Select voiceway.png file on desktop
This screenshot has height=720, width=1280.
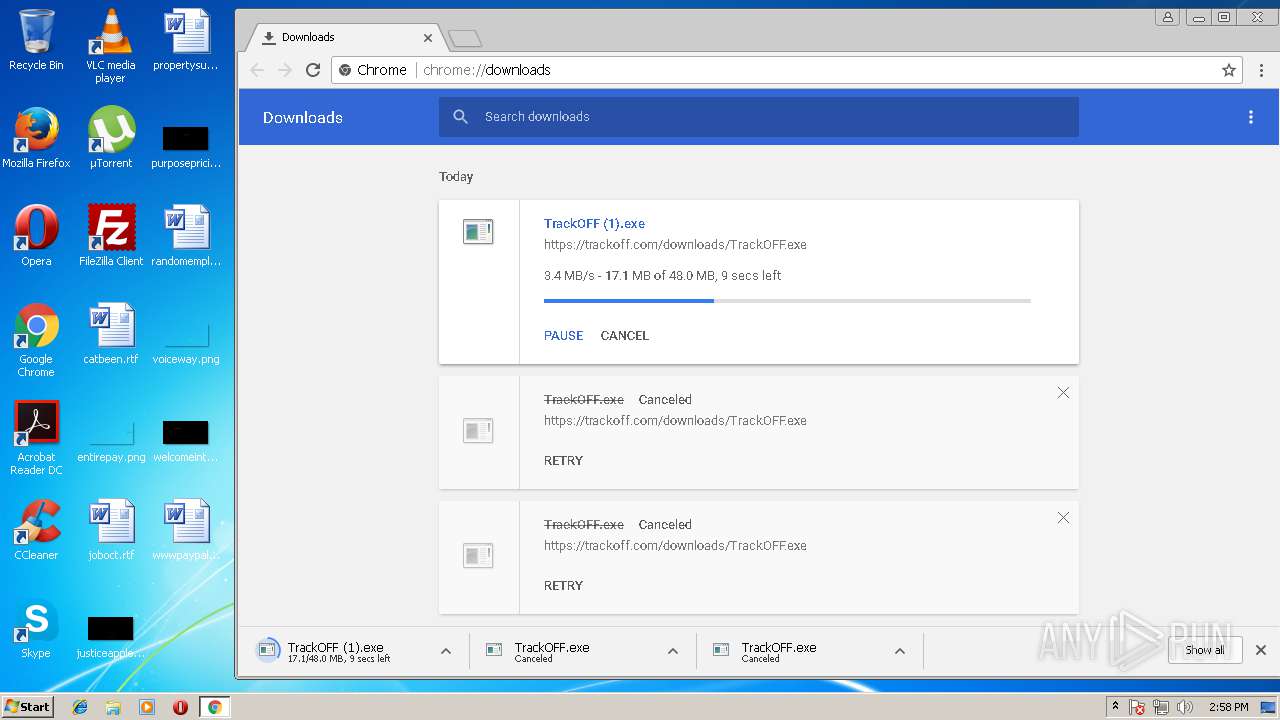click(185, 342)
